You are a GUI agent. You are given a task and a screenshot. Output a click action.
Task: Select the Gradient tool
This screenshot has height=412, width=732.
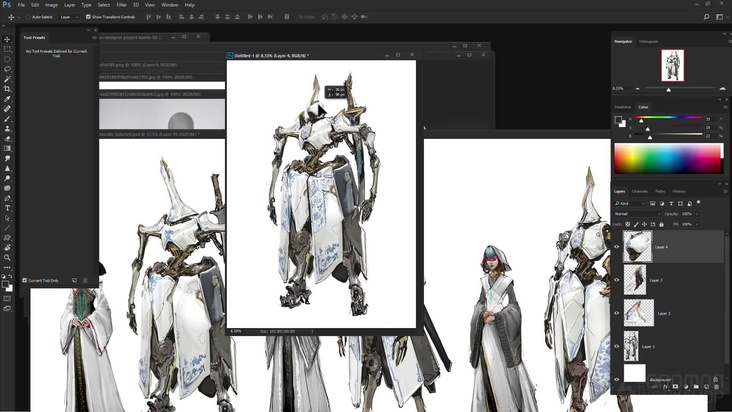coord(7,148)
